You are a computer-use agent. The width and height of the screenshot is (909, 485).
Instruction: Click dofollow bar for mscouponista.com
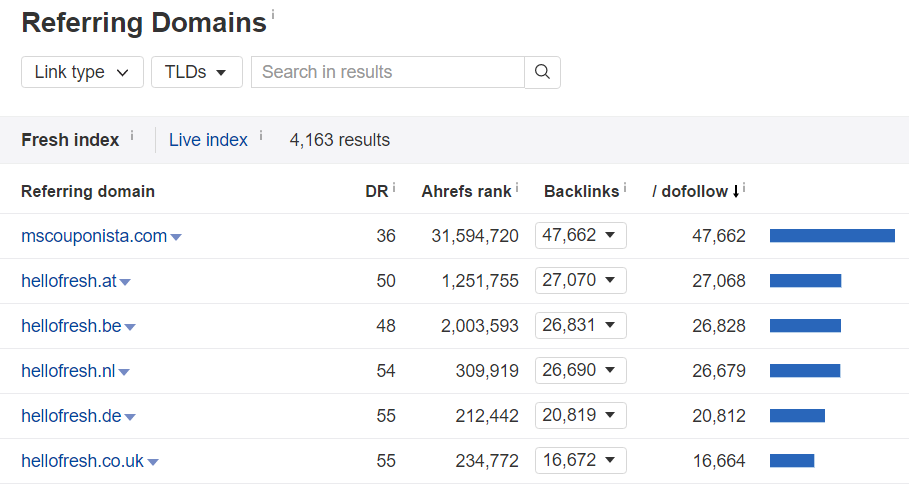coord(832,235)
